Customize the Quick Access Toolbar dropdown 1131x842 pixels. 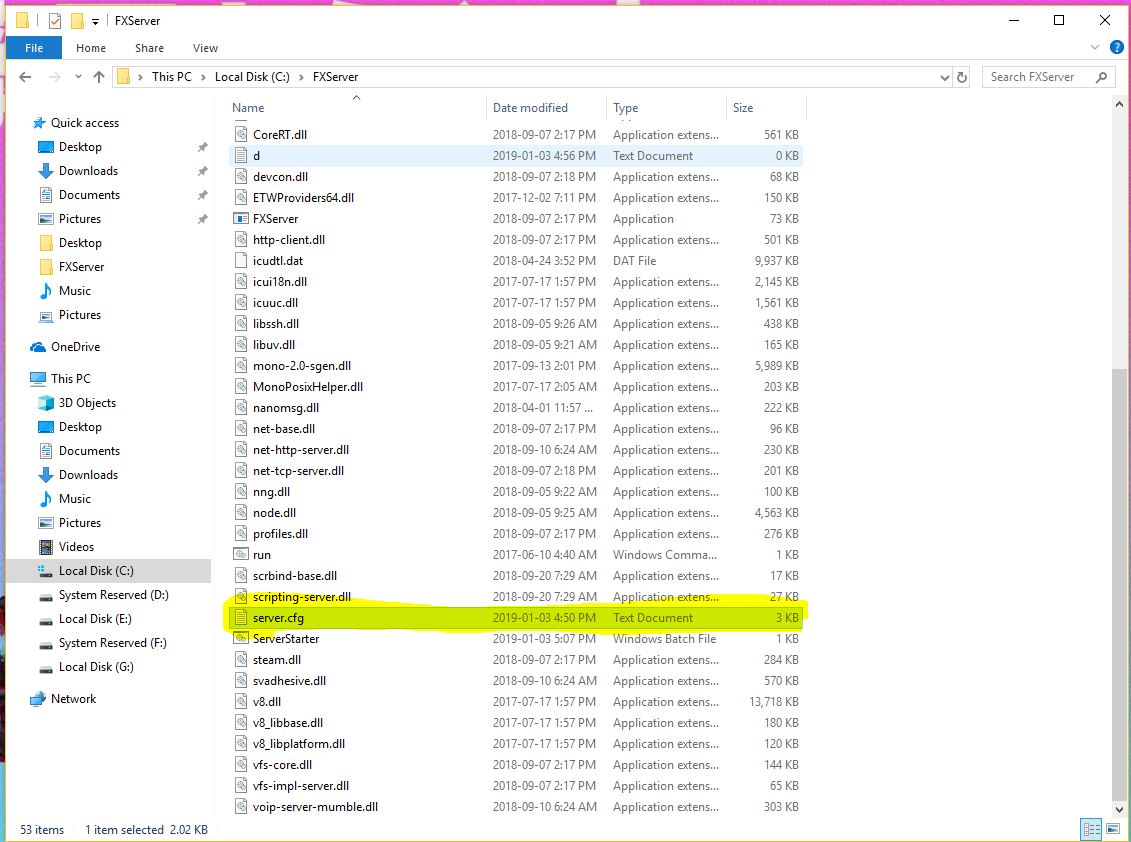[94, 20]
